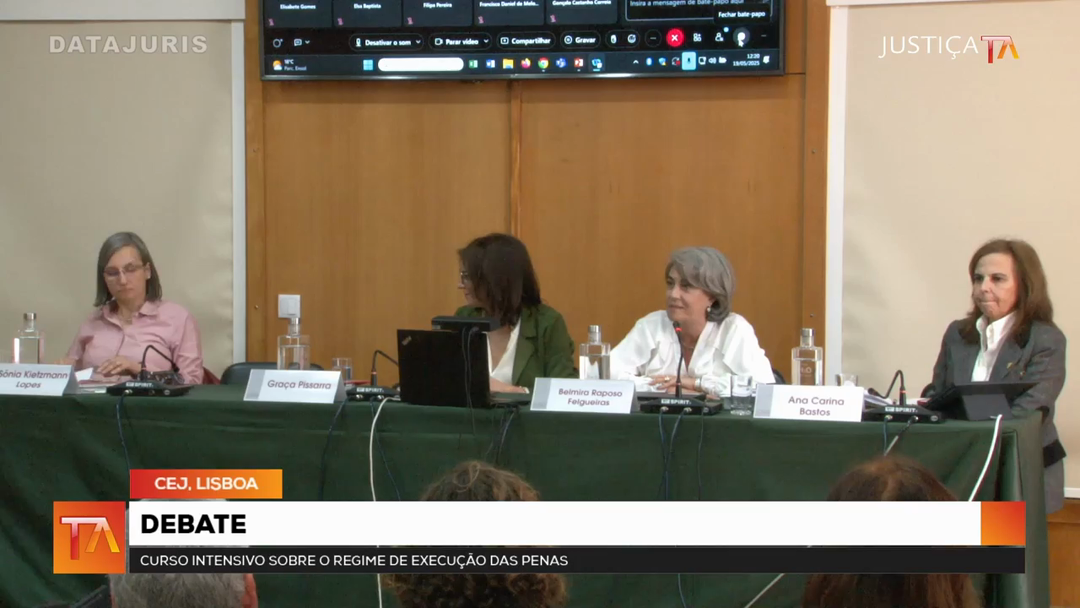Open Excel from the taskbar
The width and height of the screenshot is (1080, 608).
[473, 64]
